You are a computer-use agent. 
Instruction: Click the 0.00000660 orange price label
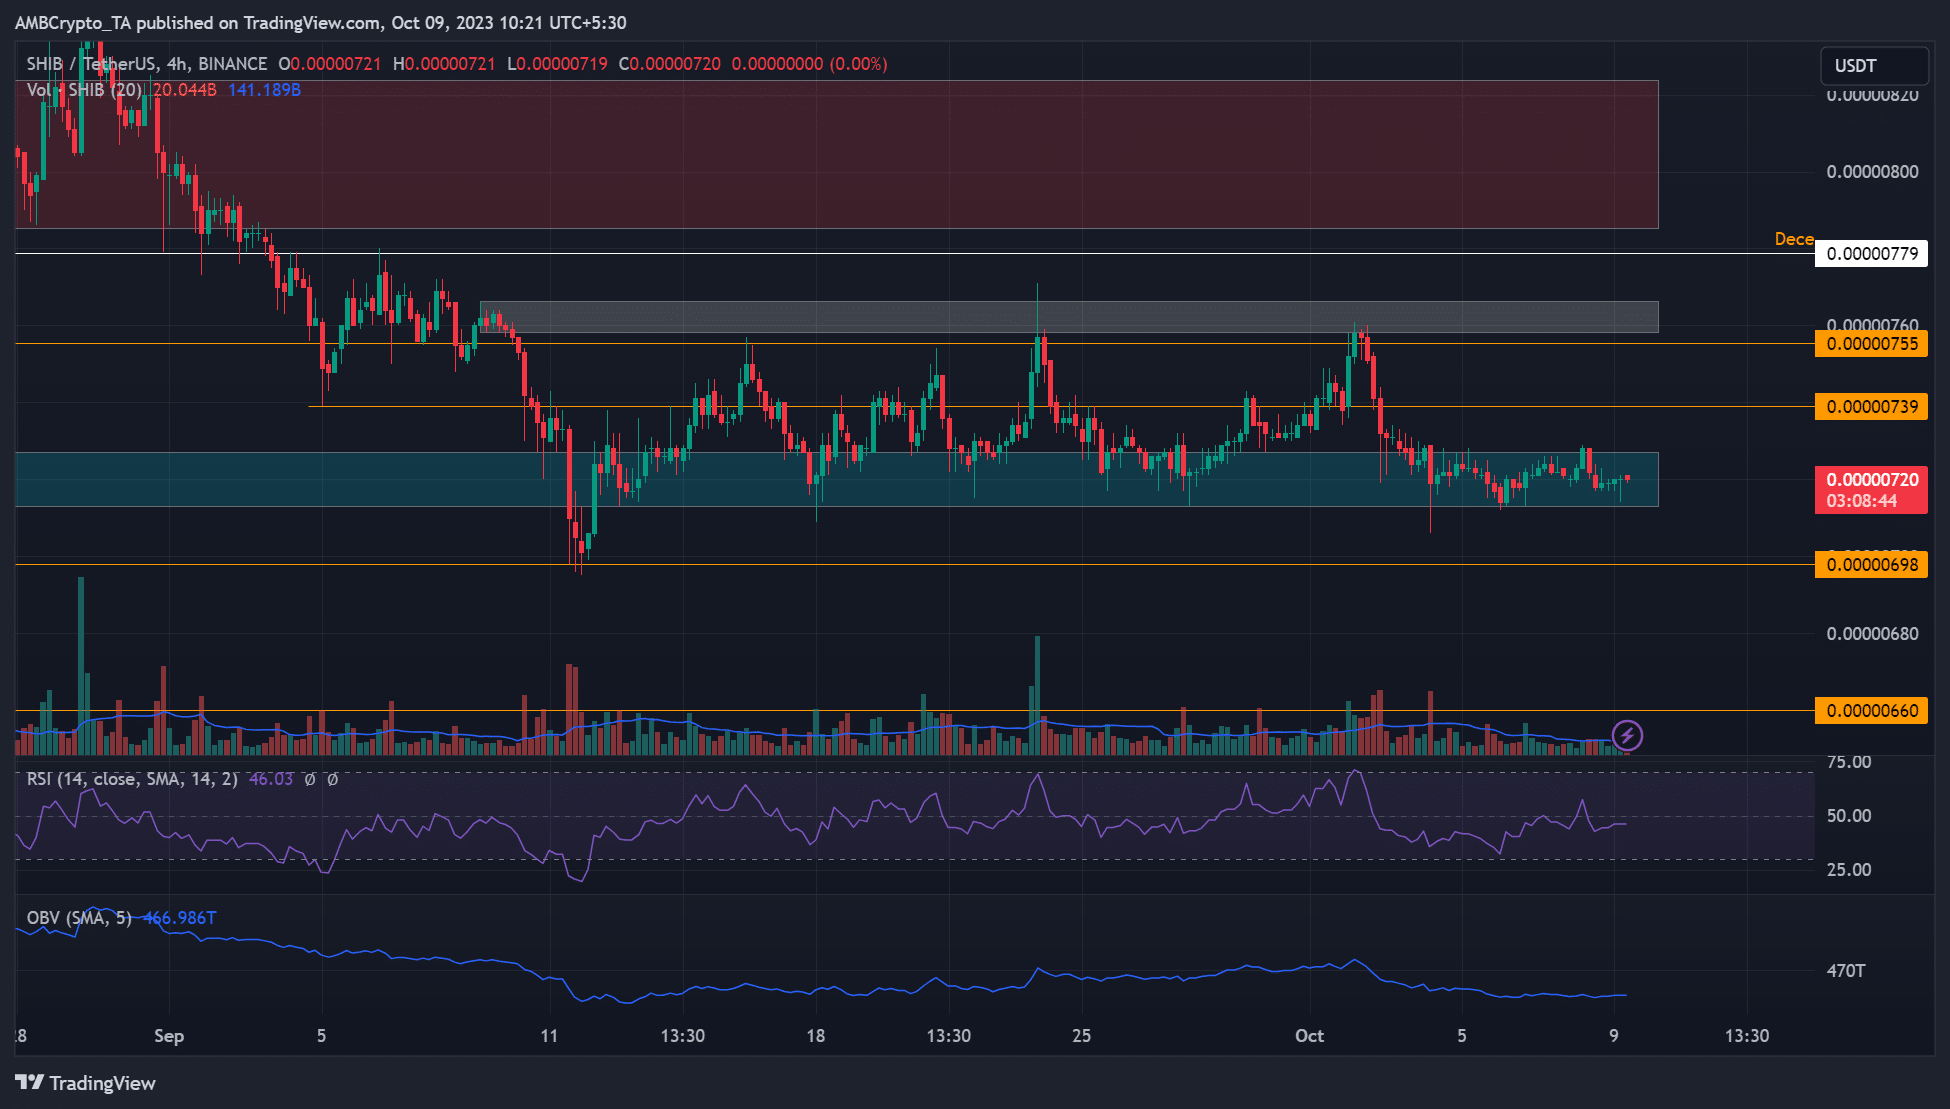(x=1871, y=711)
